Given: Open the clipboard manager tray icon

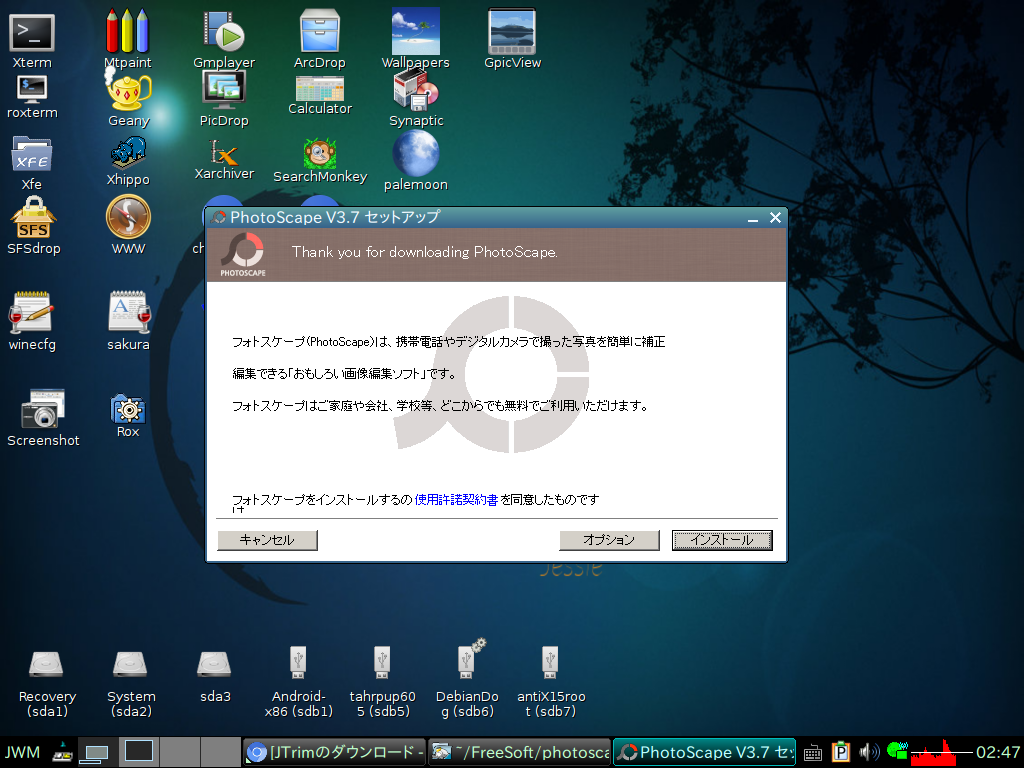Looking at the screenshot, I should click(841, 752).
